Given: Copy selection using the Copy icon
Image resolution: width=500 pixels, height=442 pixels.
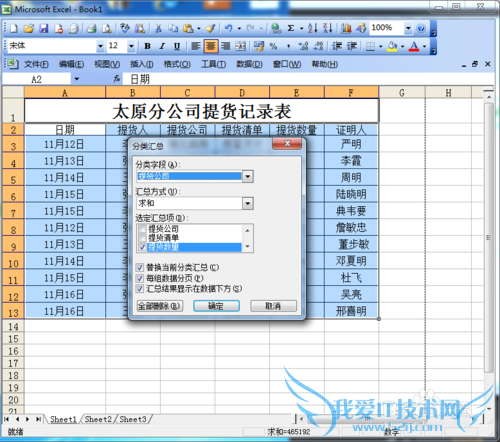Looking at the screenshot, I should [173, 28].
